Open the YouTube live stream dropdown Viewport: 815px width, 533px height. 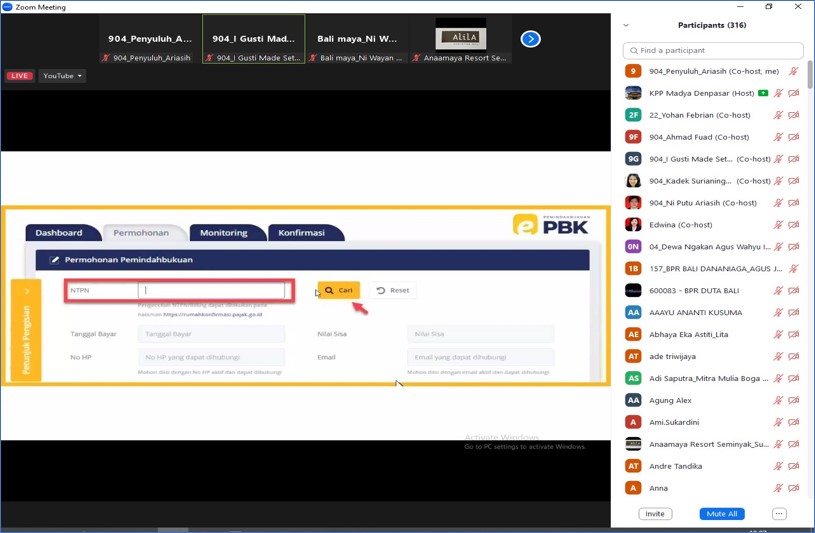[x=62, y=76]
